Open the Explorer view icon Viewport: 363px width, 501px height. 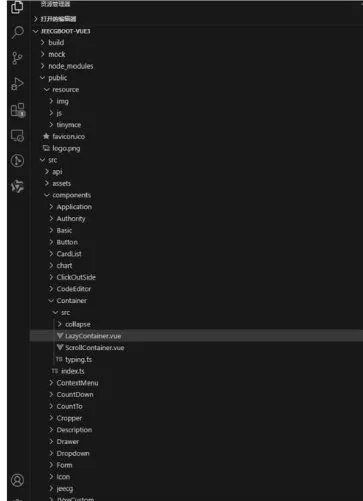(17, 7)
